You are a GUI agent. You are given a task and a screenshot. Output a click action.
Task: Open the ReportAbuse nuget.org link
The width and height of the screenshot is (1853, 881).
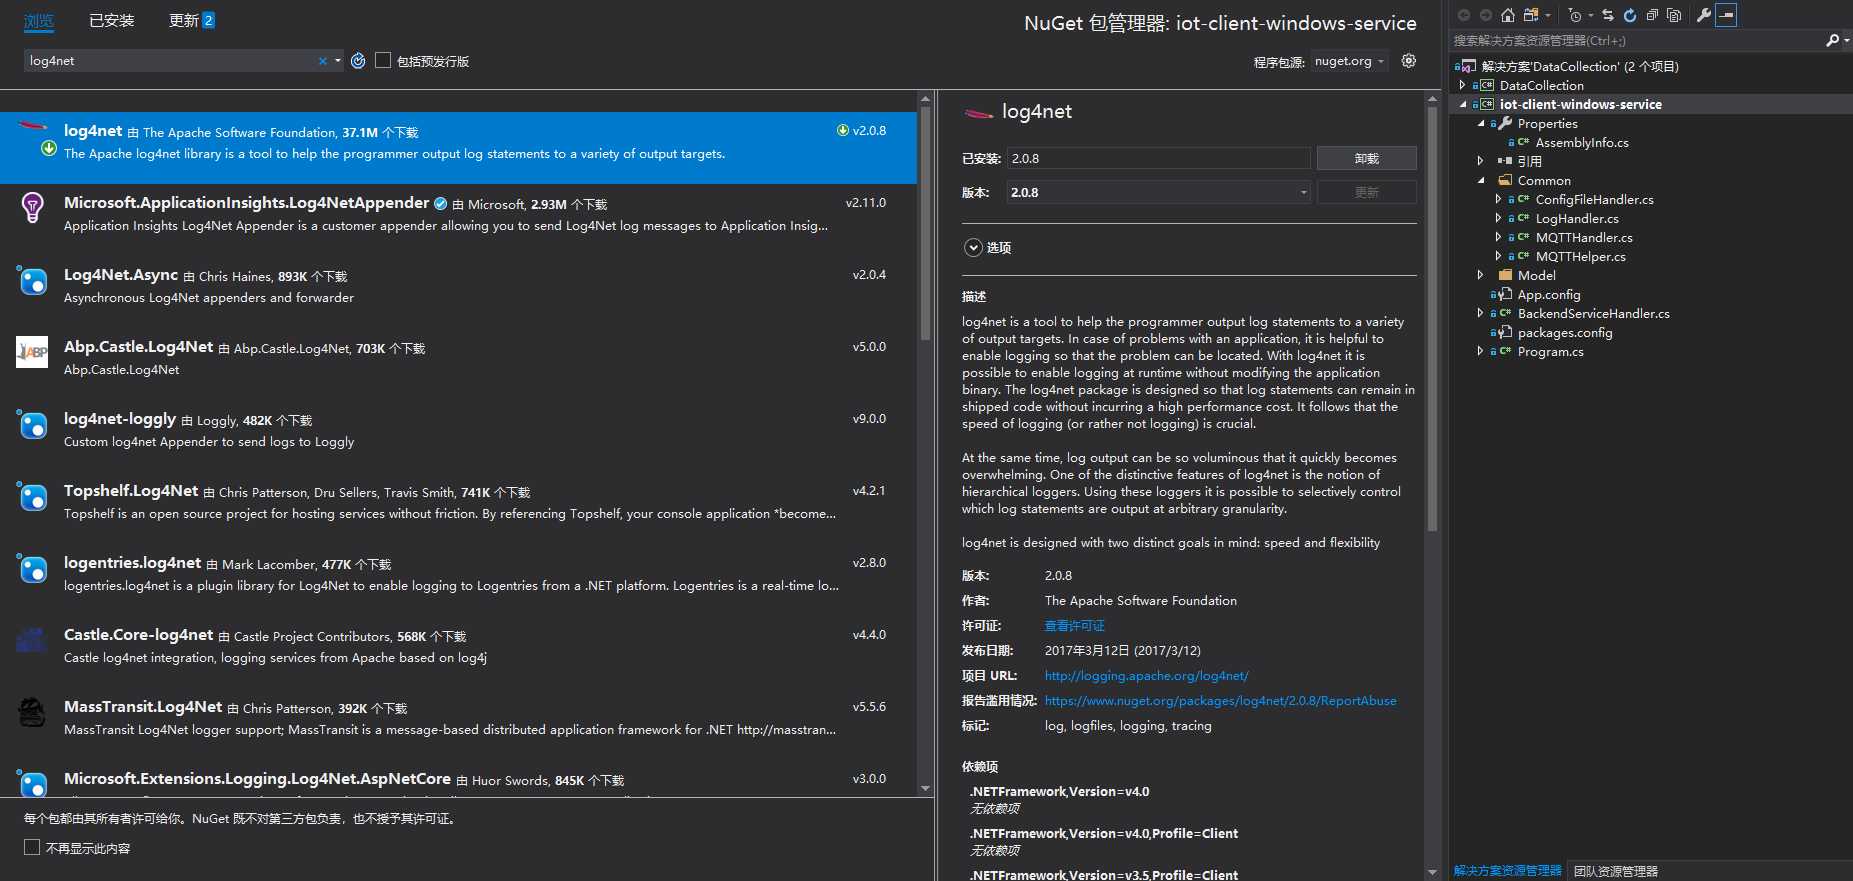[x=1220, y=701]
